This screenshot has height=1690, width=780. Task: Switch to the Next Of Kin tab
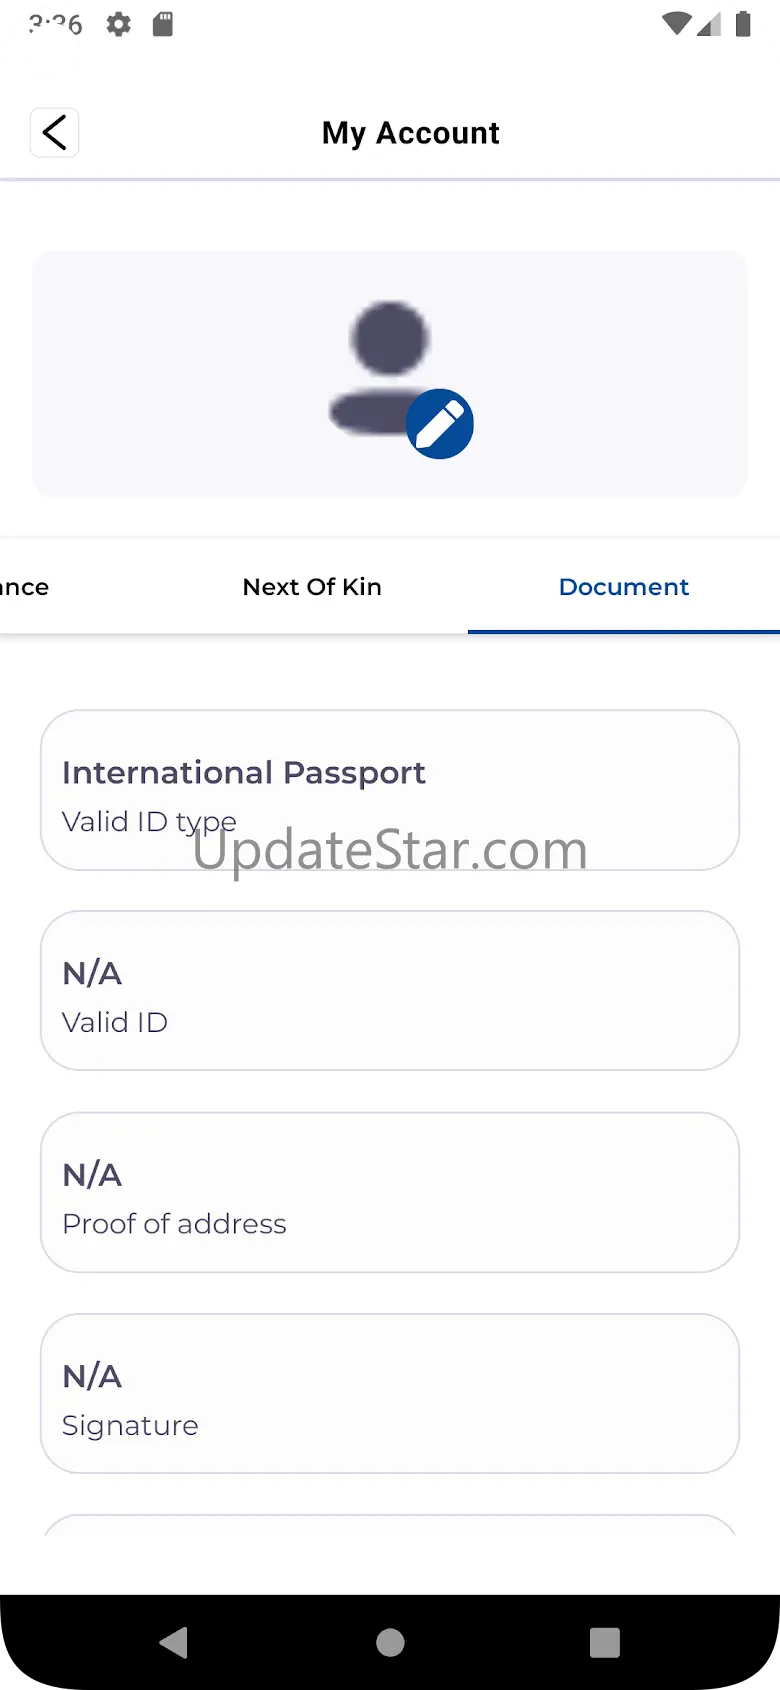click(312, 587)
